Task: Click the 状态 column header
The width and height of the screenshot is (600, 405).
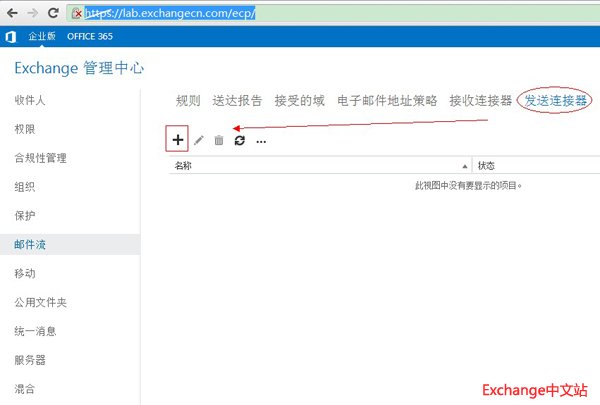Action: [486, 166]
